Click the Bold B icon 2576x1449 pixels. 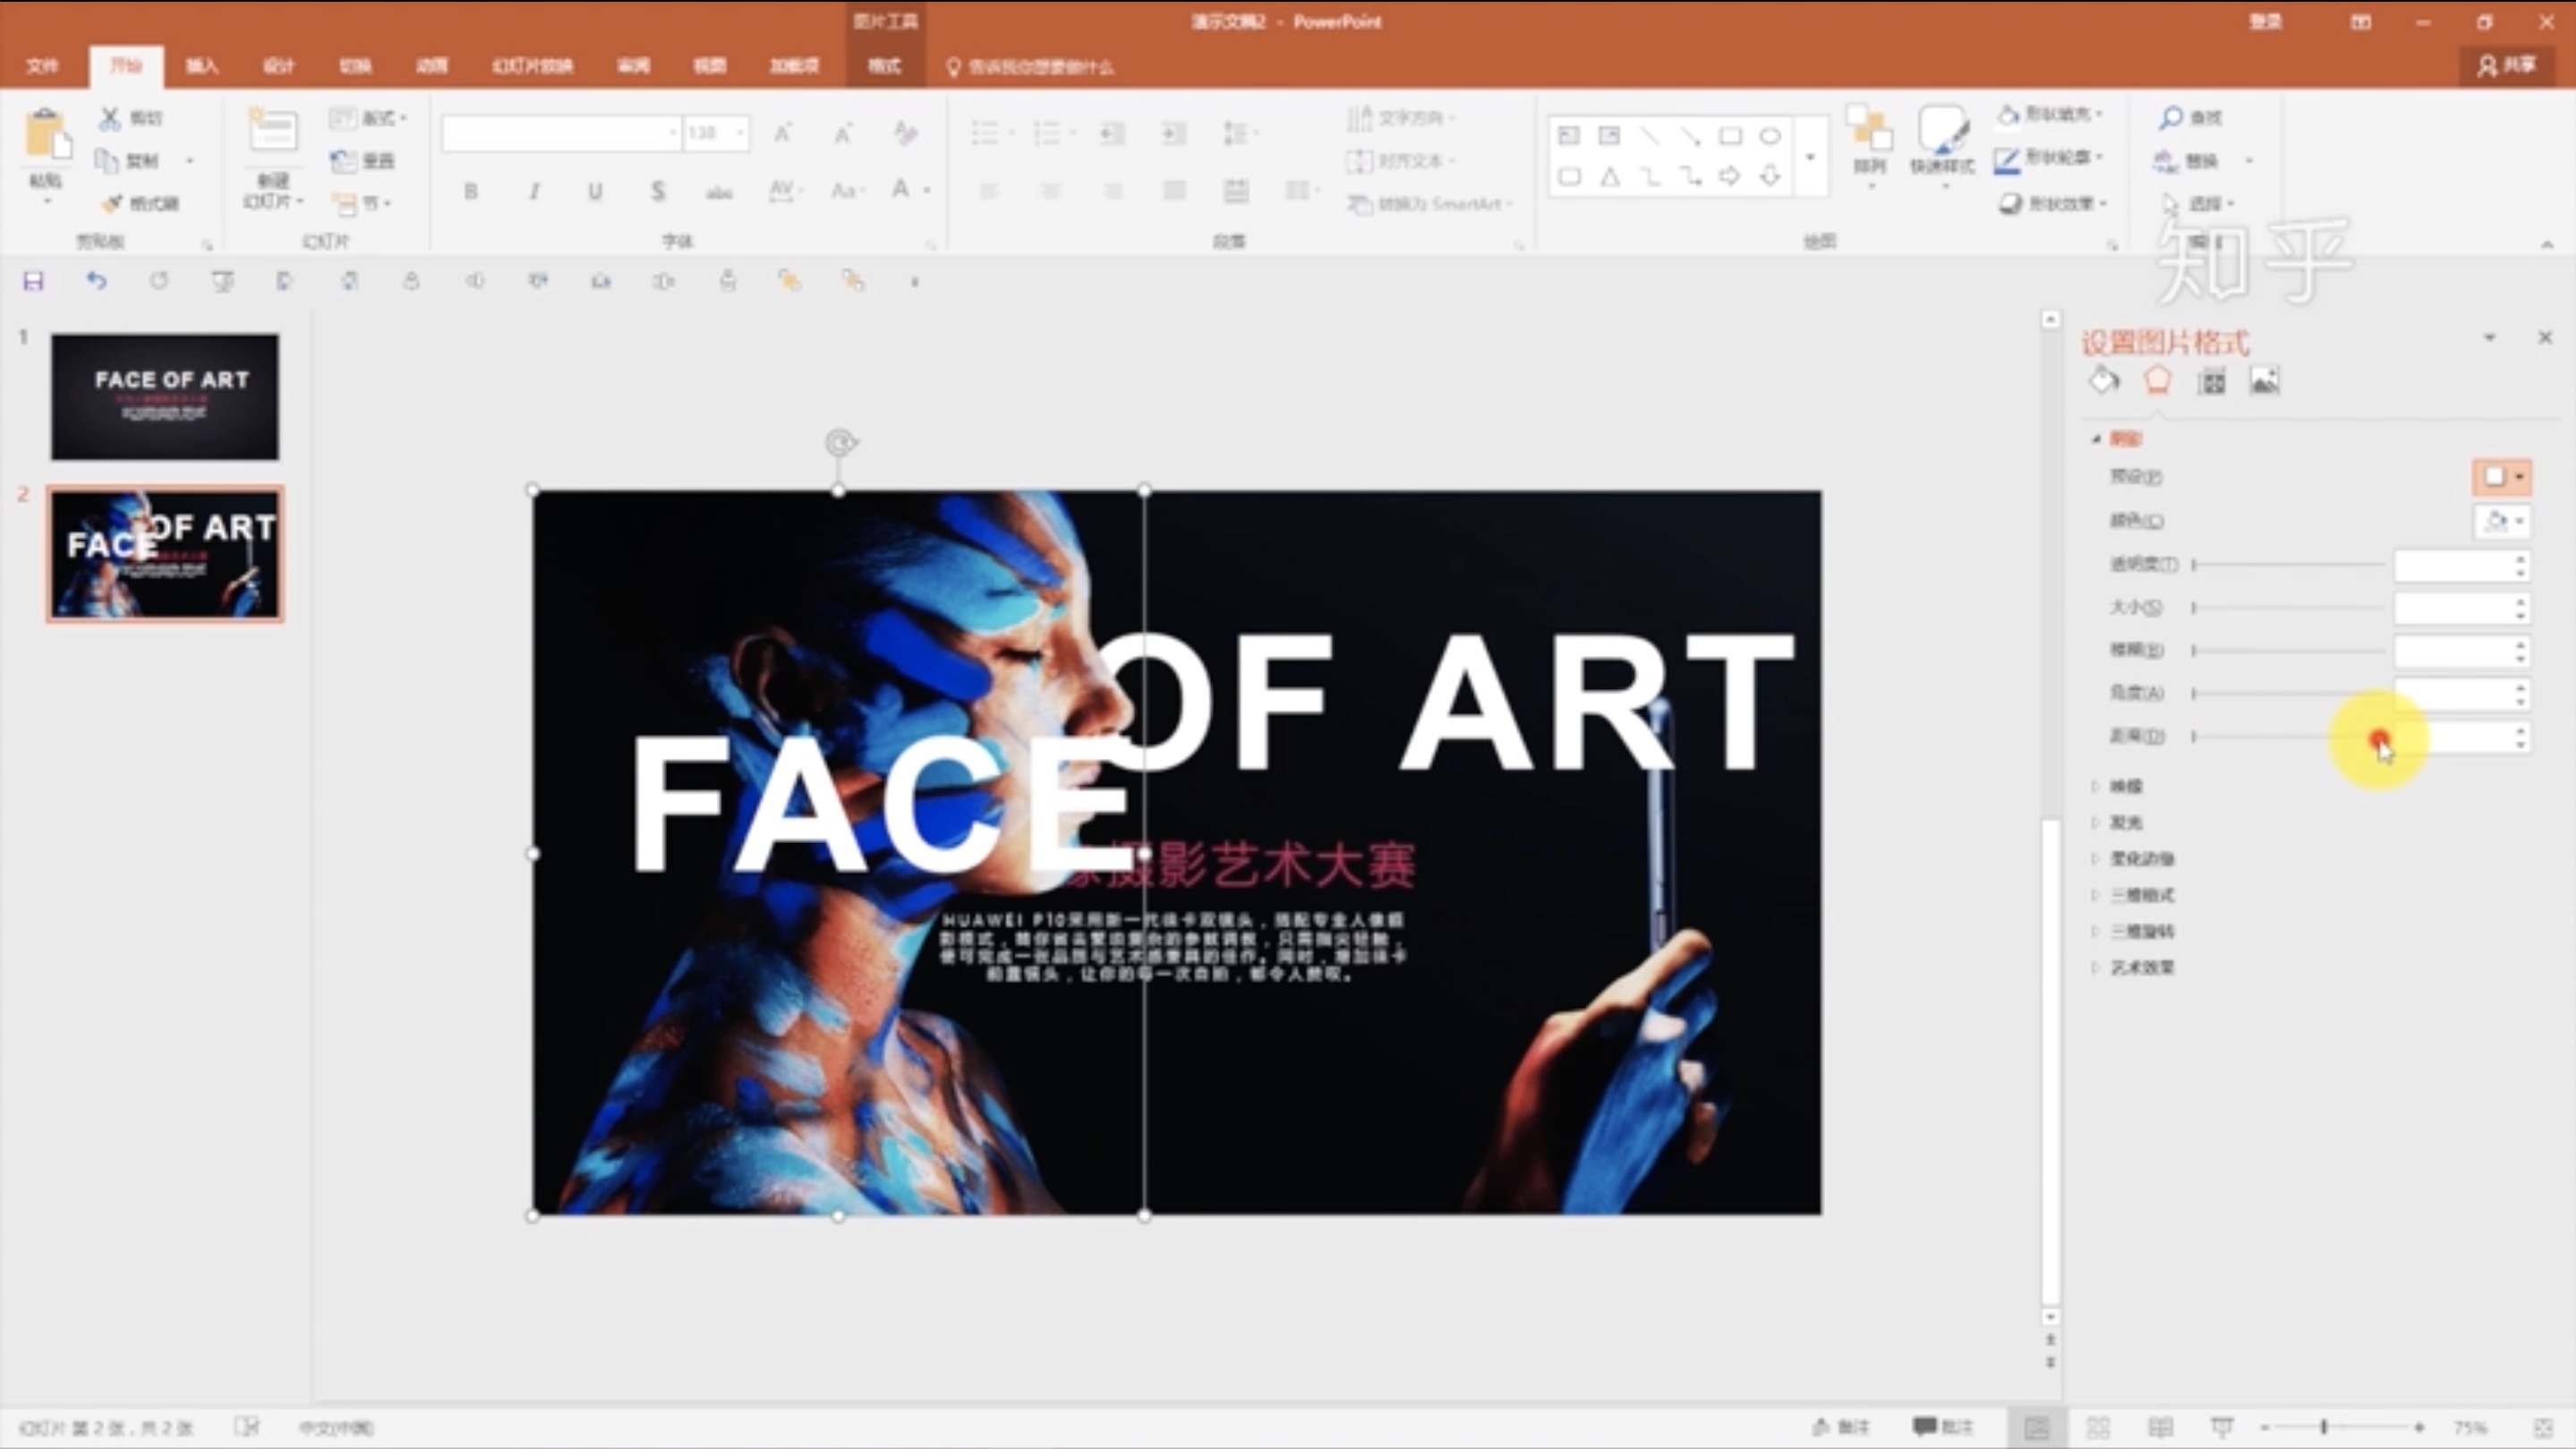470,191
